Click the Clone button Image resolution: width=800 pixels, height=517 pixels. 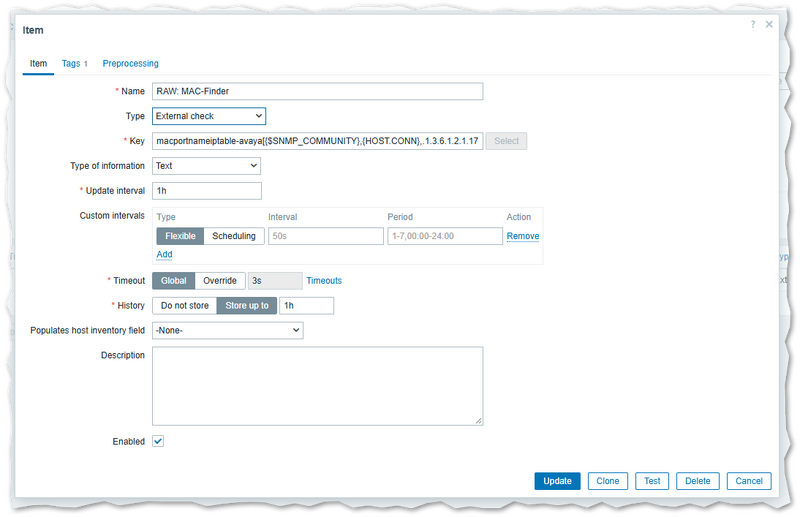coord(608,481)
